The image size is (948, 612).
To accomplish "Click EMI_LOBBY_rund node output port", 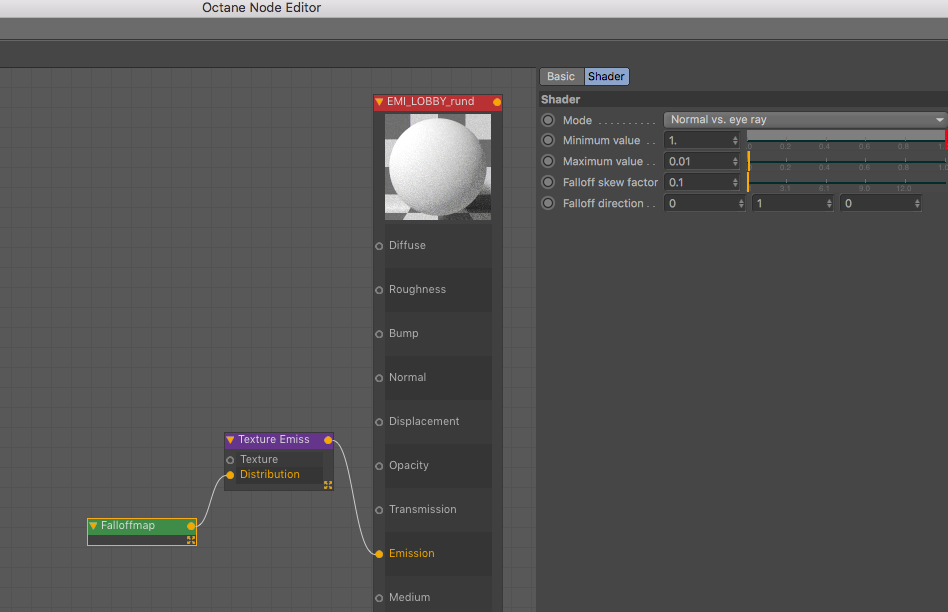I will coord(497,102).
